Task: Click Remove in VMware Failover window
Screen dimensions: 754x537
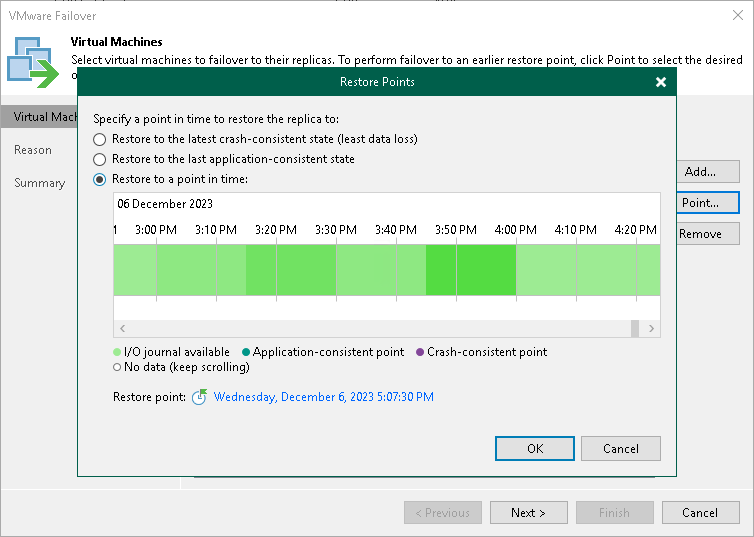Action: [x=708, y=234]
